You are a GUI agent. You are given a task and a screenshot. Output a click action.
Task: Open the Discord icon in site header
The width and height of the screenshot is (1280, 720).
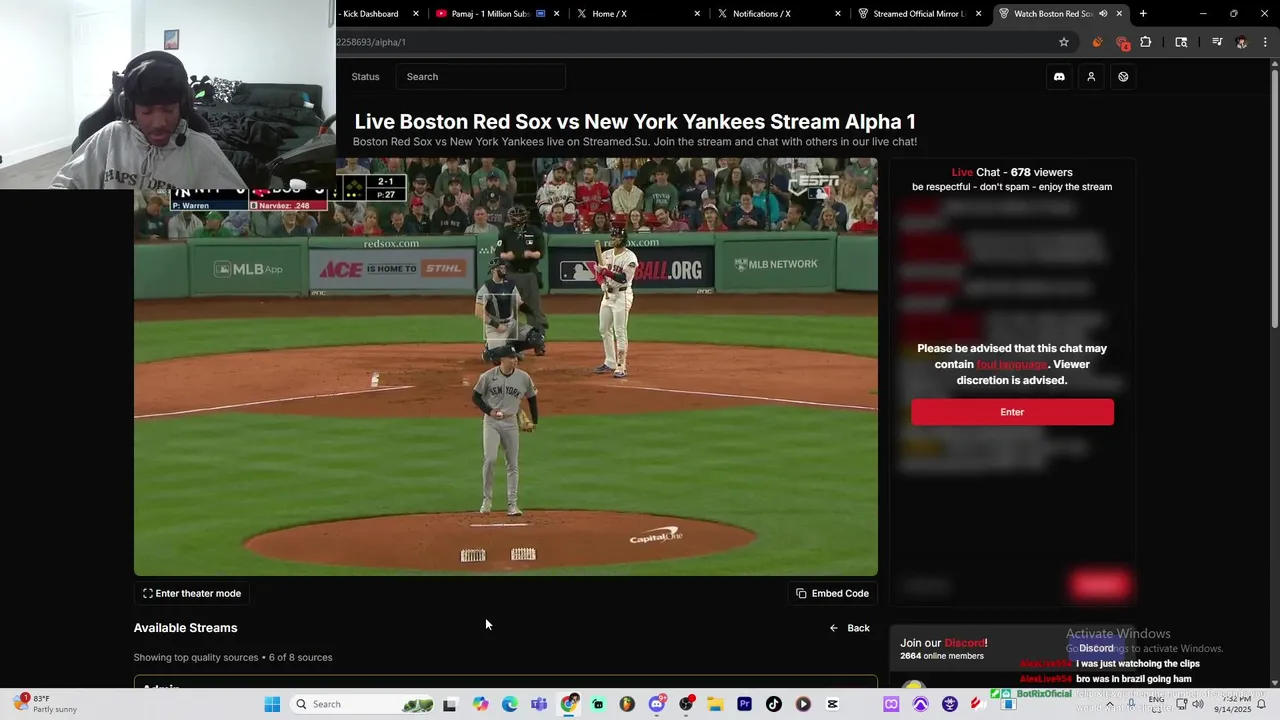pyautogui.click(x=1059, y=77)
